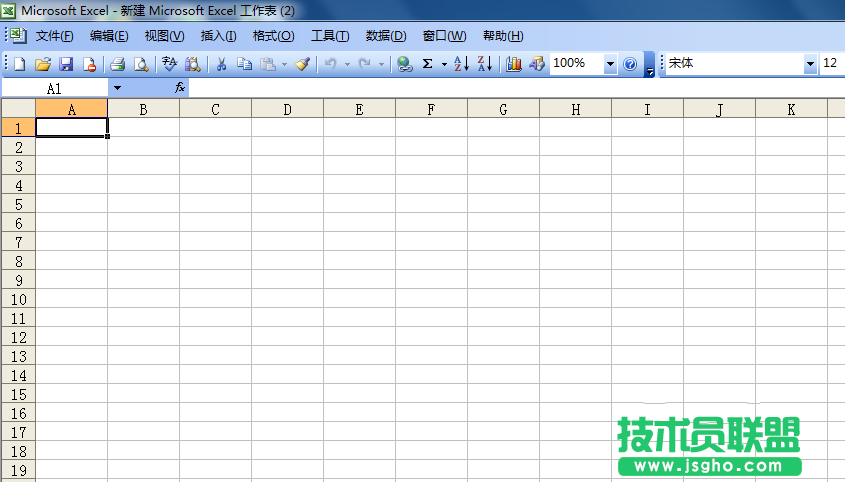
Task: Open the 100% zoom dropdown
Action: pos(610,64)
